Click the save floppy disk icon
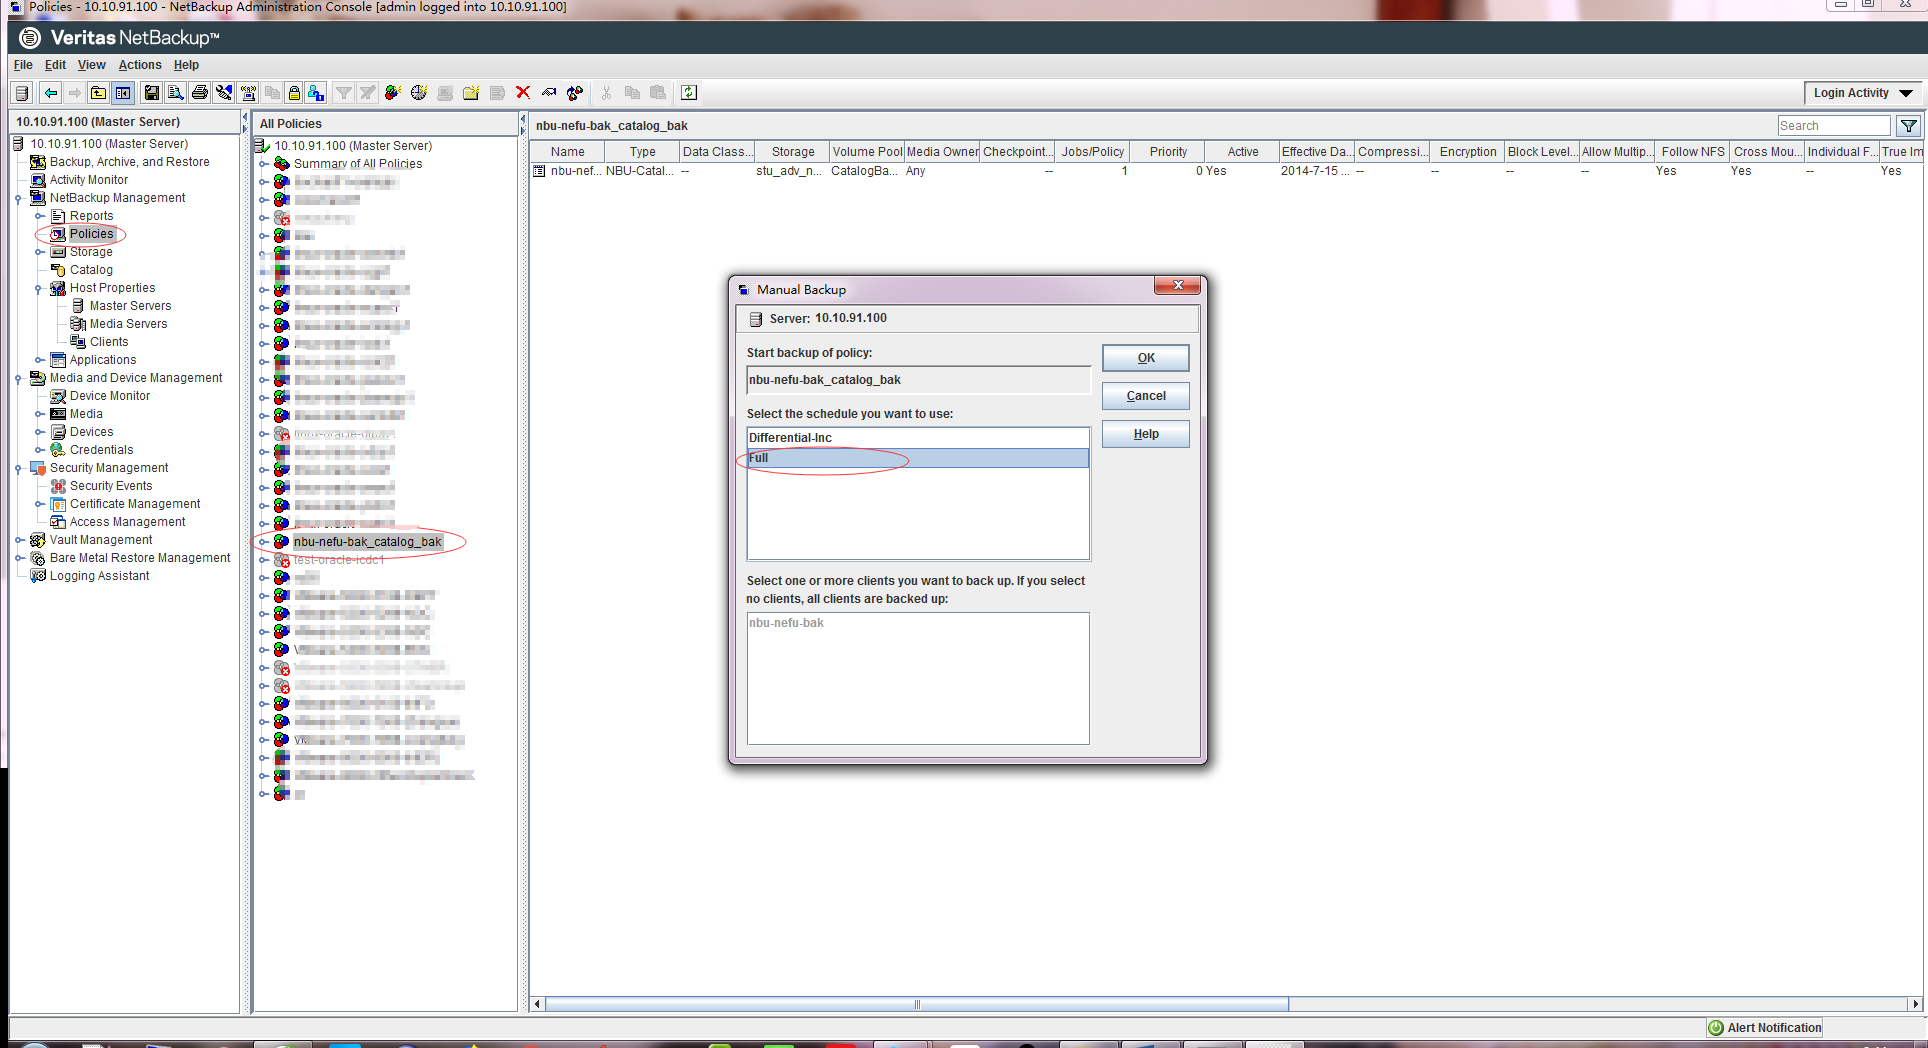This screenshot has width=1928, height=1048. point(151,93)
